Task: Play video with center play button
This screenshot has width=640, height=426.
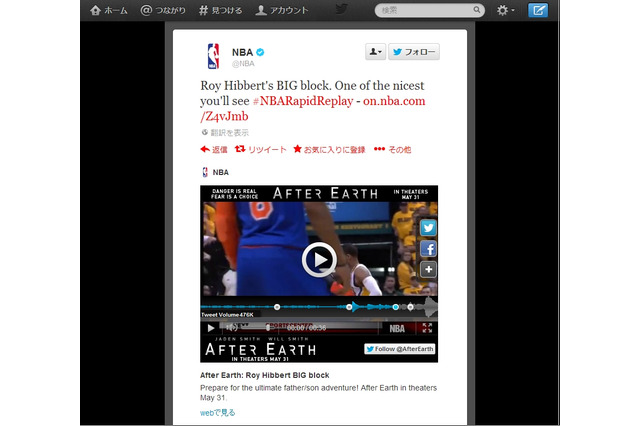Action: click(319, 260)
